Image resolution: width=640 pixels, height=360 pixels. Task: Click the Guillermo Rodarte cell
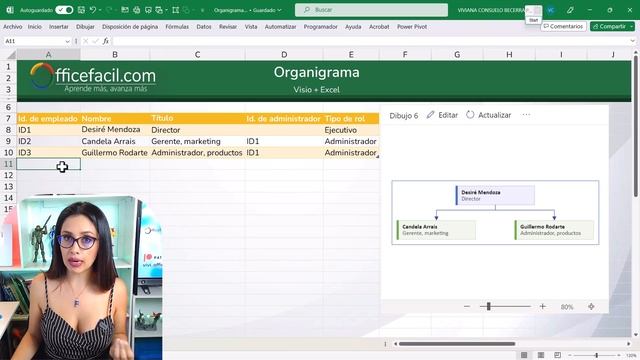115,153
